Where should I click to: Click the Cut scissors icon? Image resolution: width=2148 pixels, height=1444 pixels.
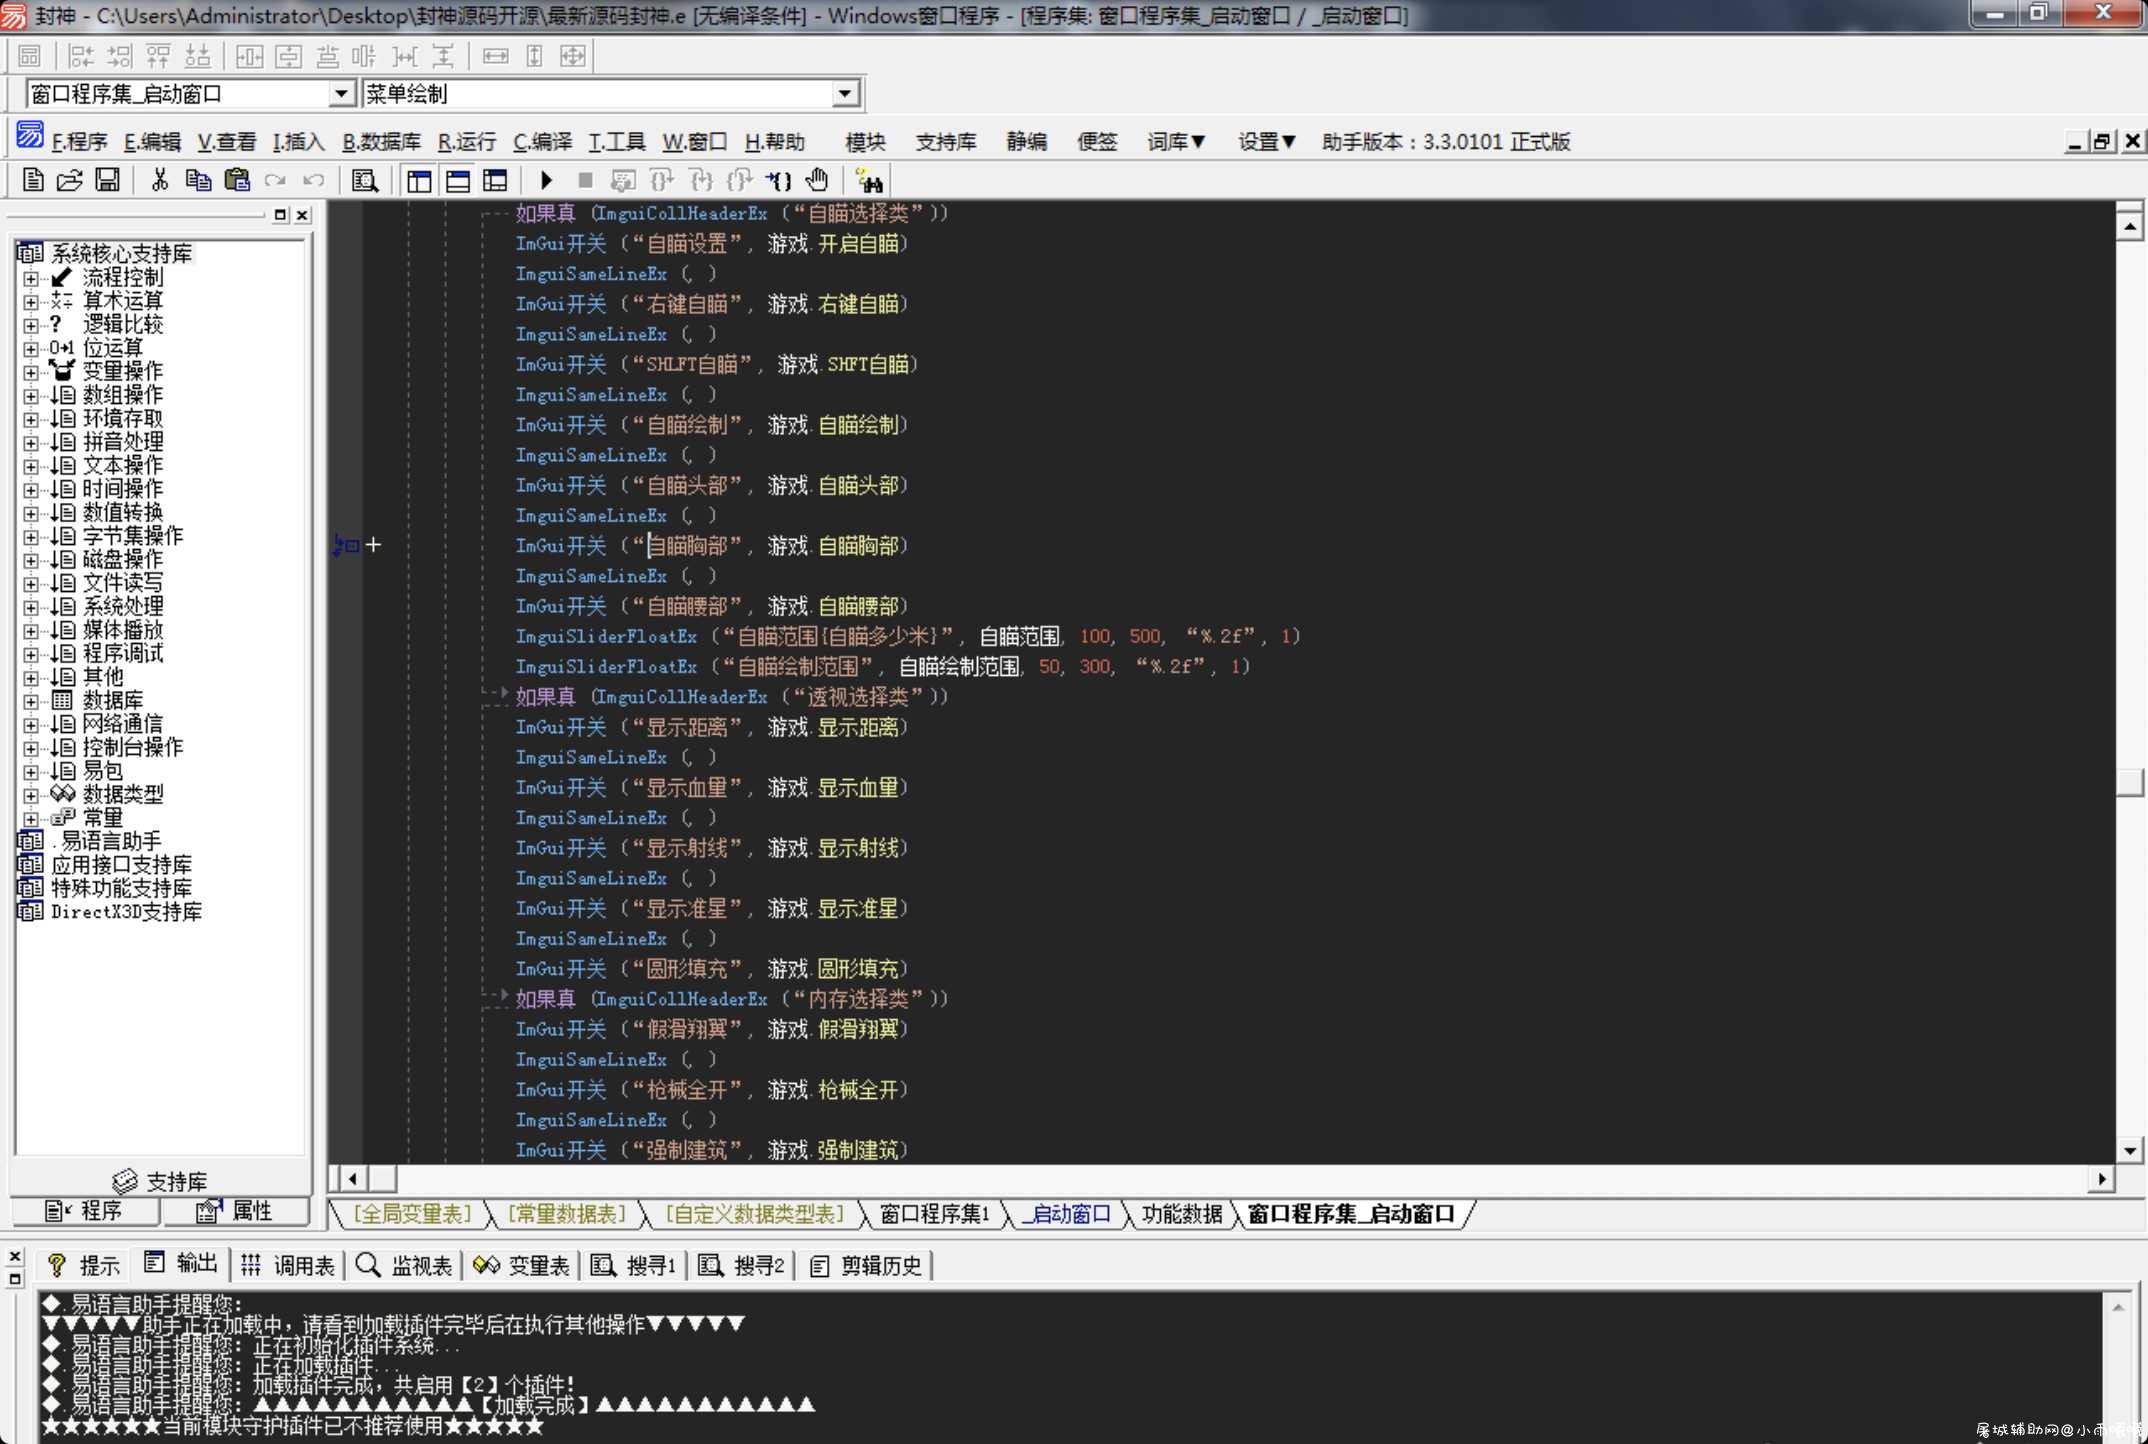pyautogui.click(x=159, y=180)
